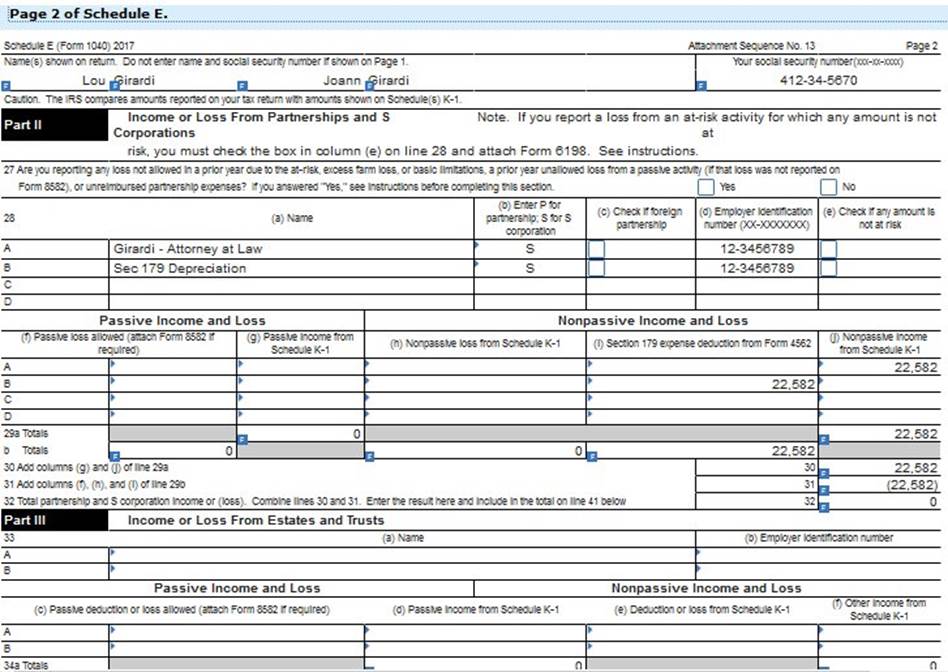Click row B passive income from Schedule K-1 field, Part II
948x672 pixels.
point(300,383)
